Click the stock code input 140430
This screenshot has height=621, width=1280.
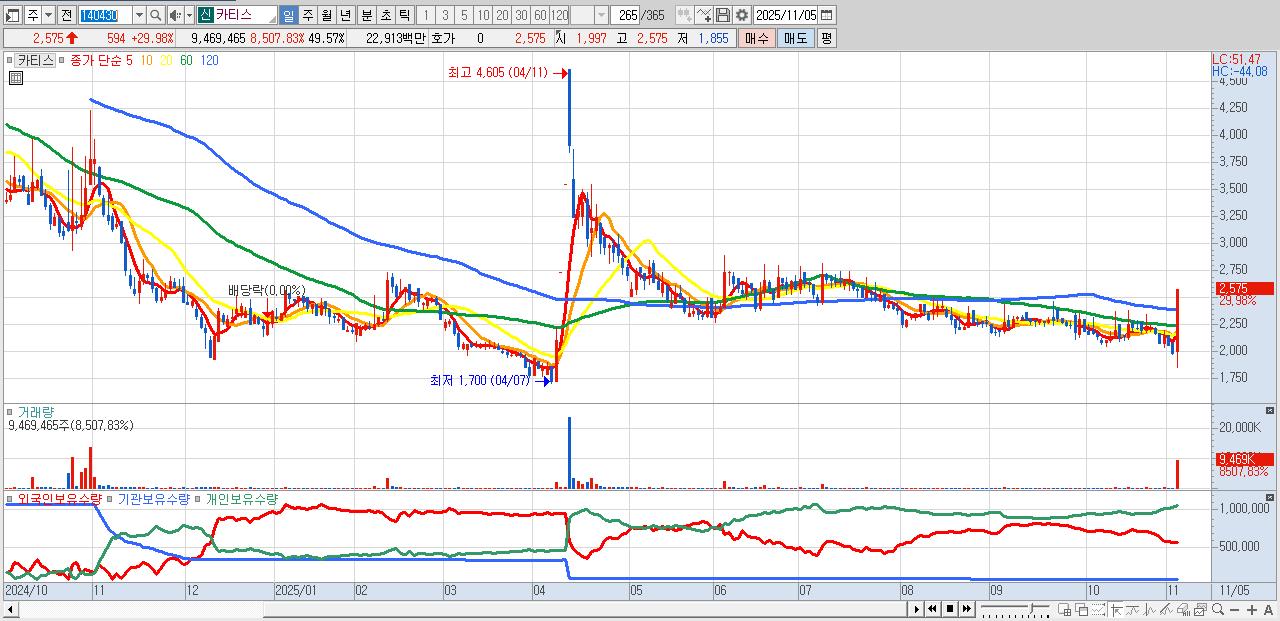pos(105,16)
